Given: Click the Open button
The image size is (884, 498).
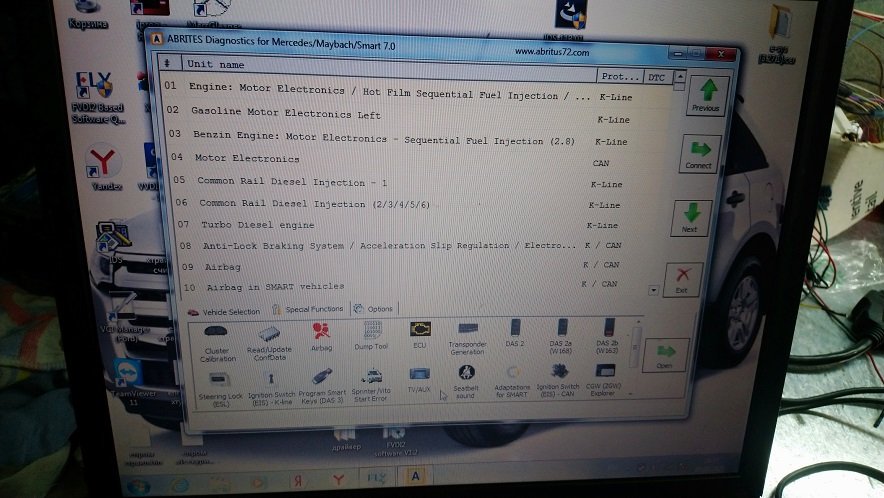Looking at the screenshot, I should click(x=665, y=355).
